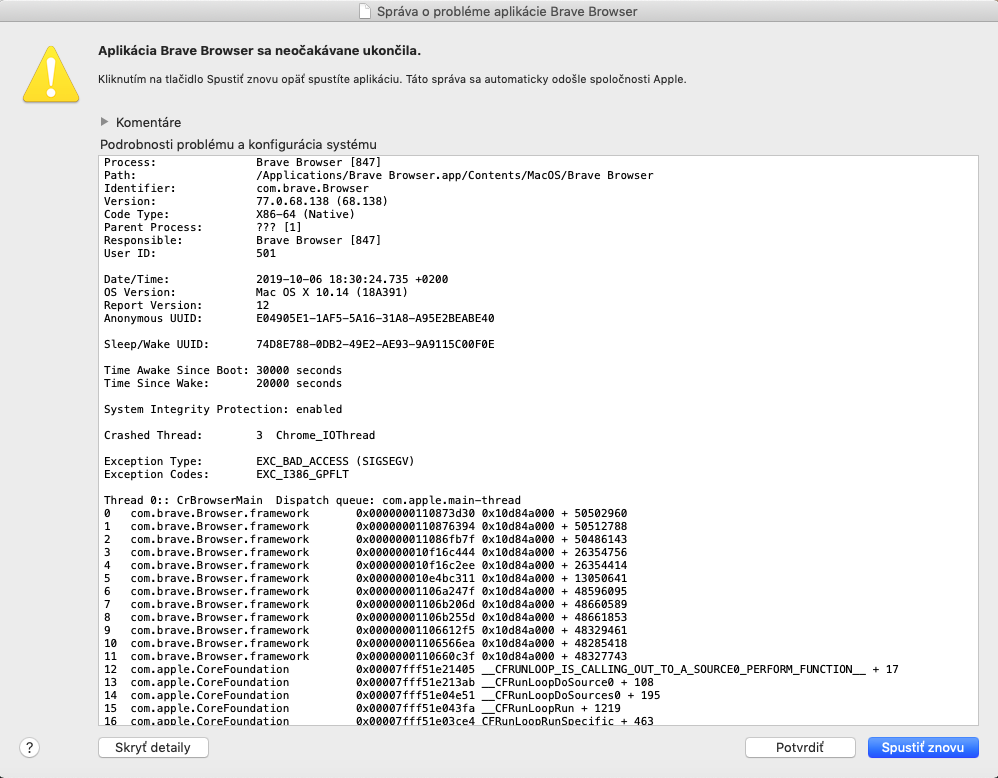The image size is (998, 778).
Task: Click the Report Version value '12'
Action: [x=262, y=306]
